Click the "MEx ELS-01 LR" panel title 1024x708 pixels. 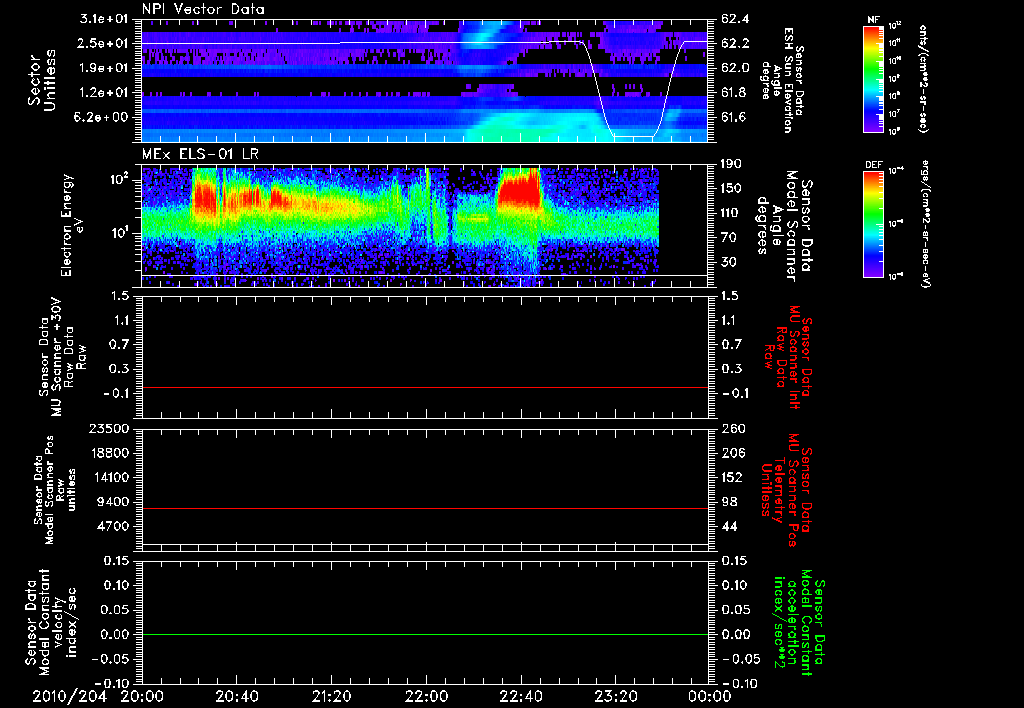click(199, 155)
